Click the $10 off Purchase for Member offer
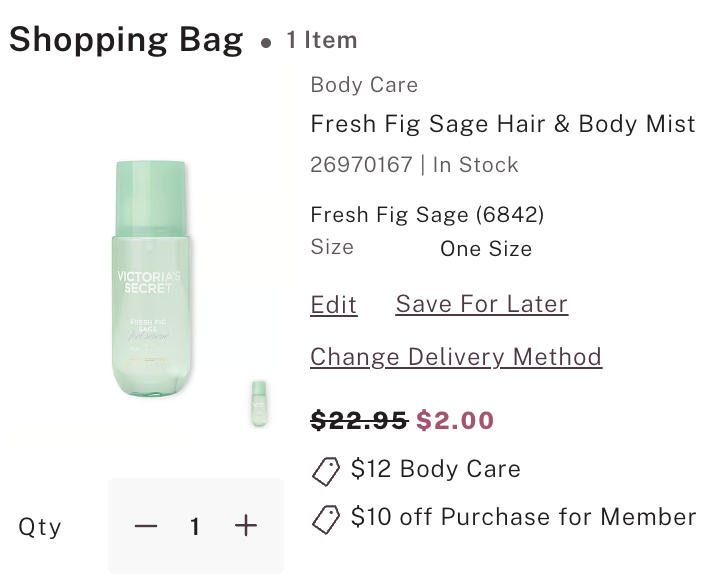The width and height of the screenshot is (714, 587). (523, 518)
